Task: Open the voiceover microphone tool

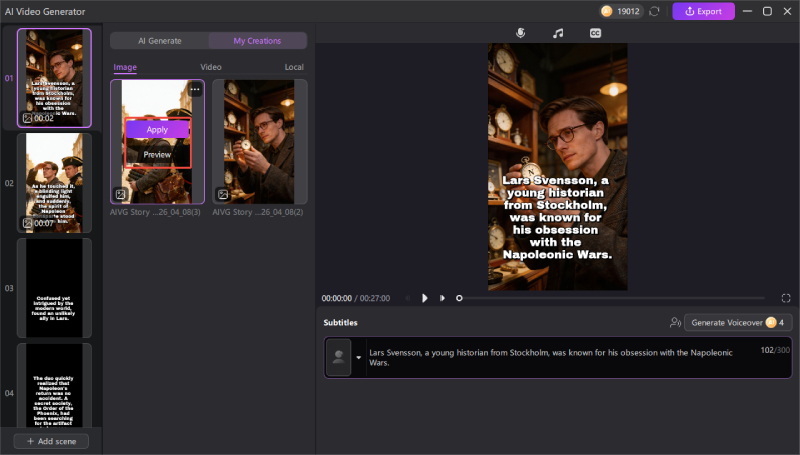Action: [x=520, y=33]
